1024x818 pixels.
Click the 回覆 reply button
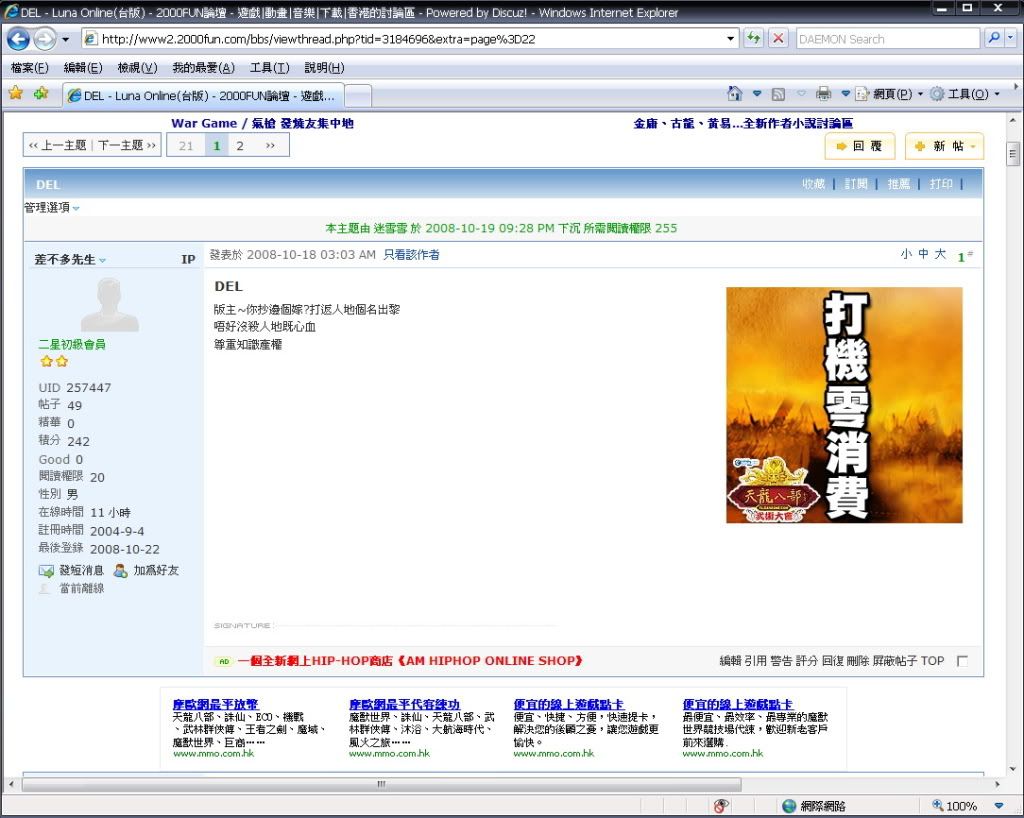pos(859,146)
